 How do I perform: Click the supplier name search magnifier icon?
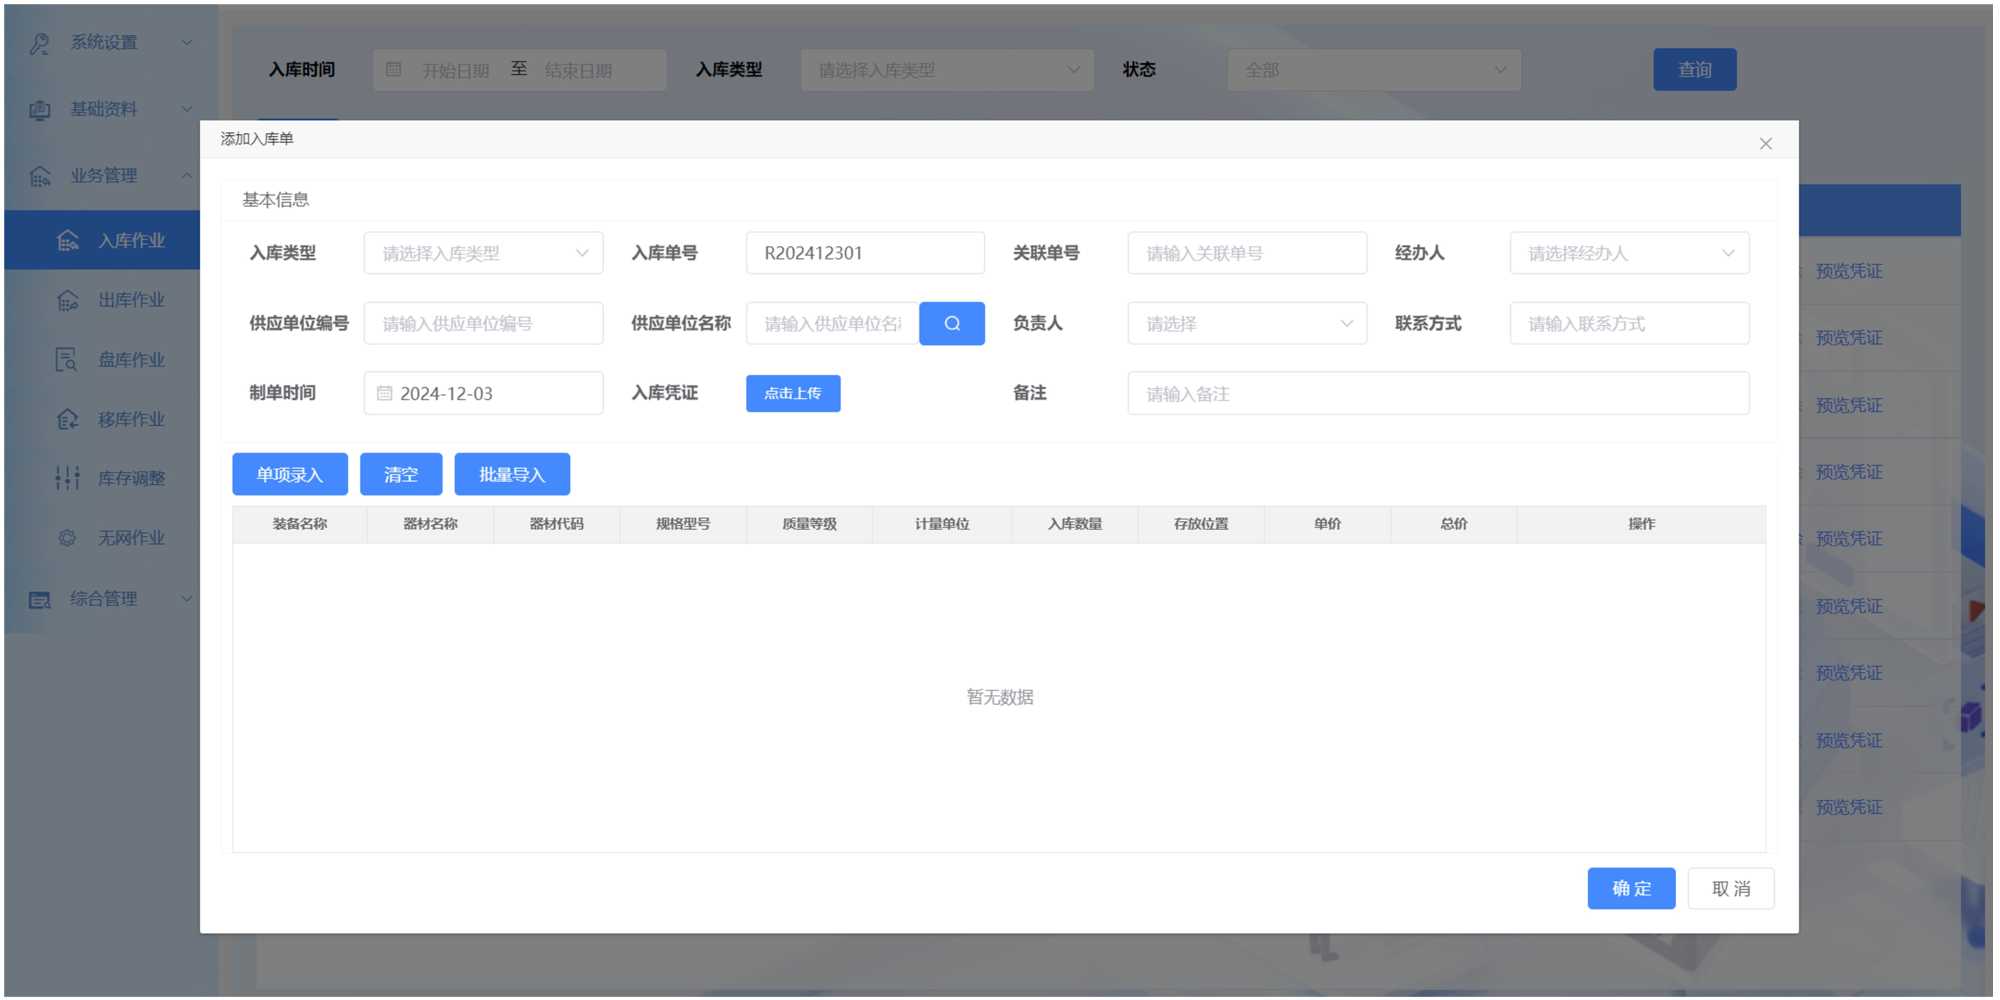coord(951,324)
